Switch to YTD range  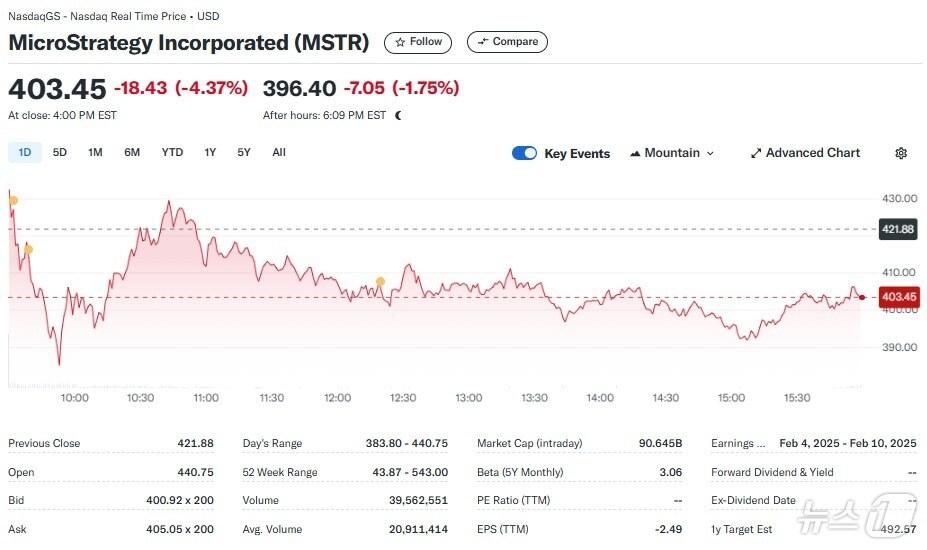pyautogui.click(x=172, y=152)
